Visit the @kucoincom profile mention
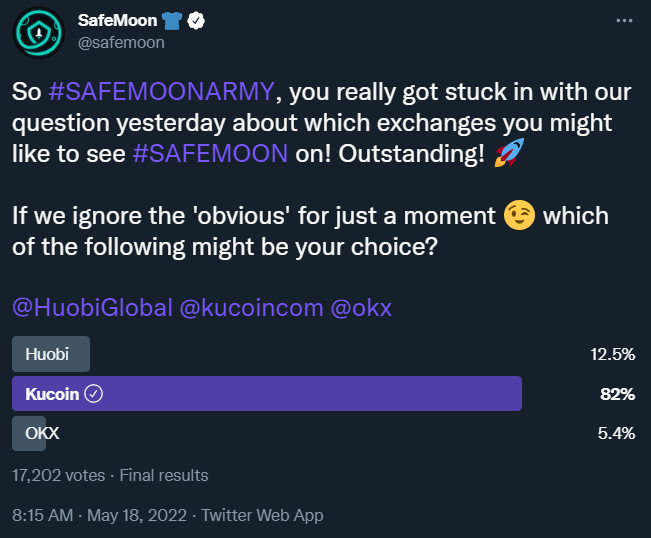This screenshot has width=651, height=538. coord(251,308)
